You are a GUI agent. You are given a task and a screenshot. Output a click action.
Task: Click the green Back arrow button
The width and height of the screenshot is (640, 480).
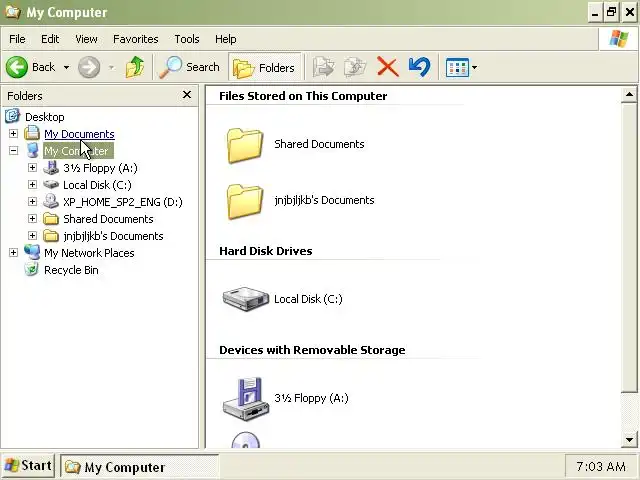pyautogui.click(x=17, y=67)
